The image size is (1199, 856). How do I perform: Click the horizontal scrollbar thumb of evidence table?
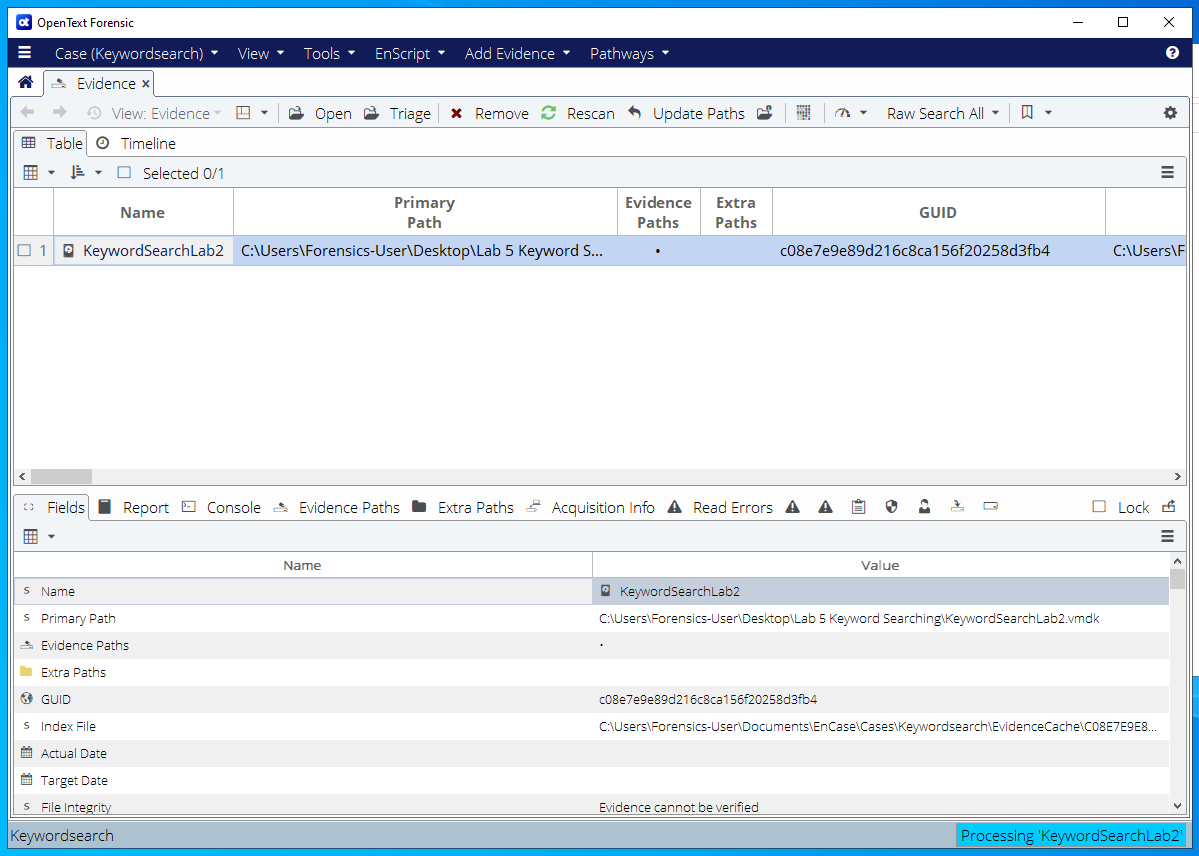coord(61,477)
